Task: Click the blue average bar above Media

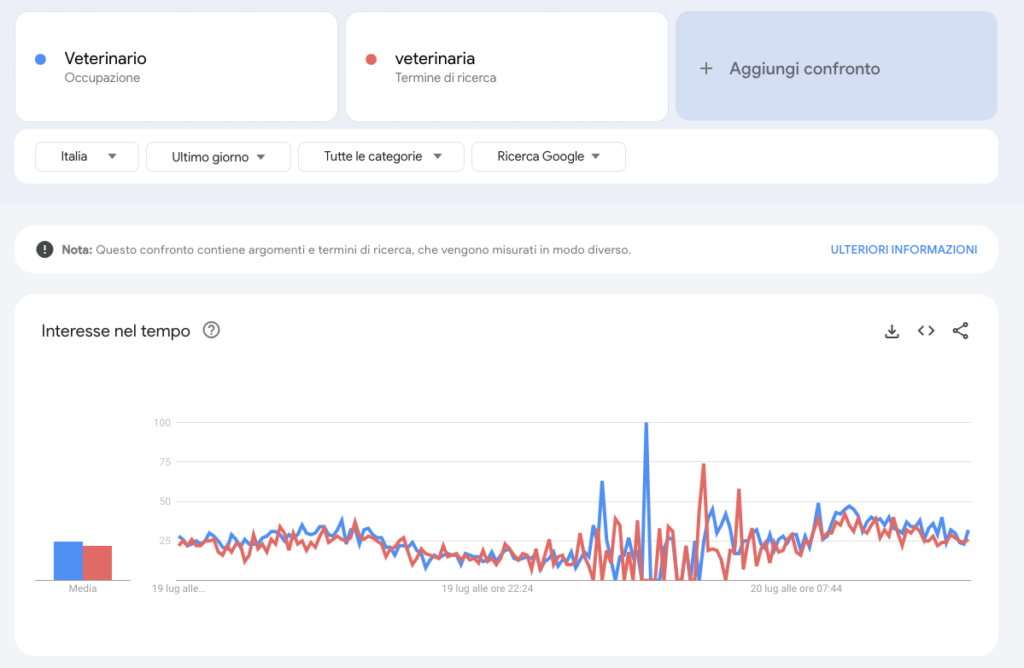Action: point(67,560)
